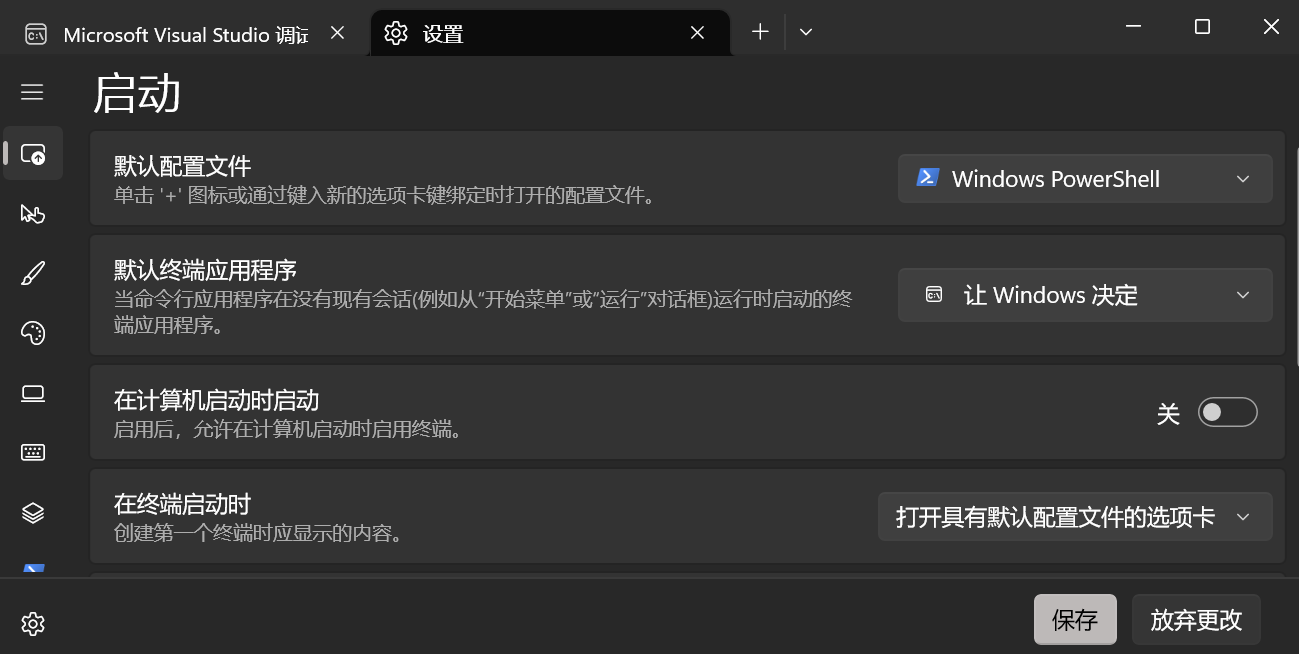This screenshot has height=654, width=1299.
Task: Open the profile Defaults layers icon
Action: [x=33, y=513]
